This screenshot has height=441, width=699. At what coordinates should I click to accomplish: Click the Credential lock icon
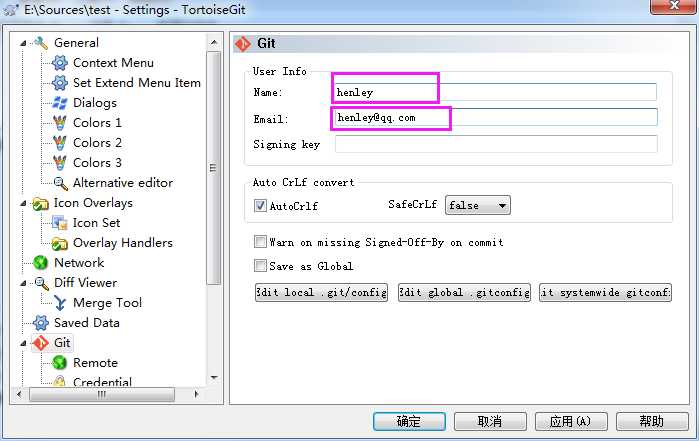point(60,380)
